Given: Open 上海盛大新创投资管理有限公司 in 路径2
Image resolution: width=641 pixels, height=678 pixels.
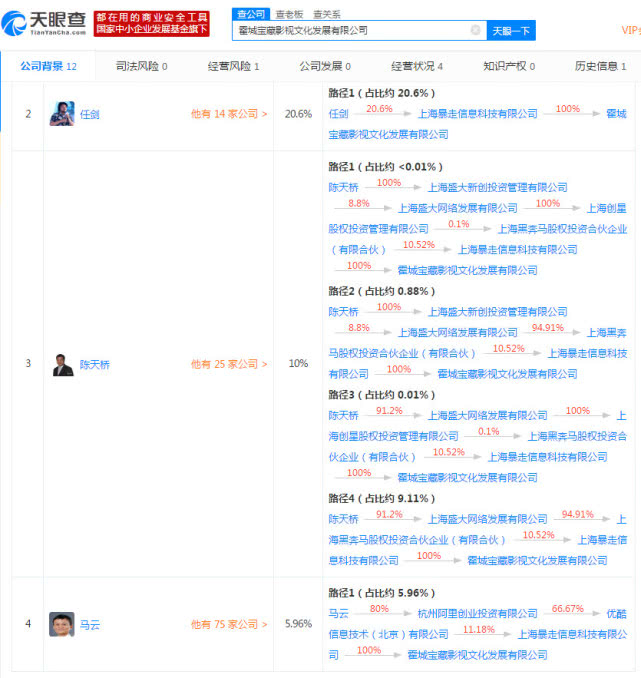Looking at the screenshot, I should pos(497,312).
